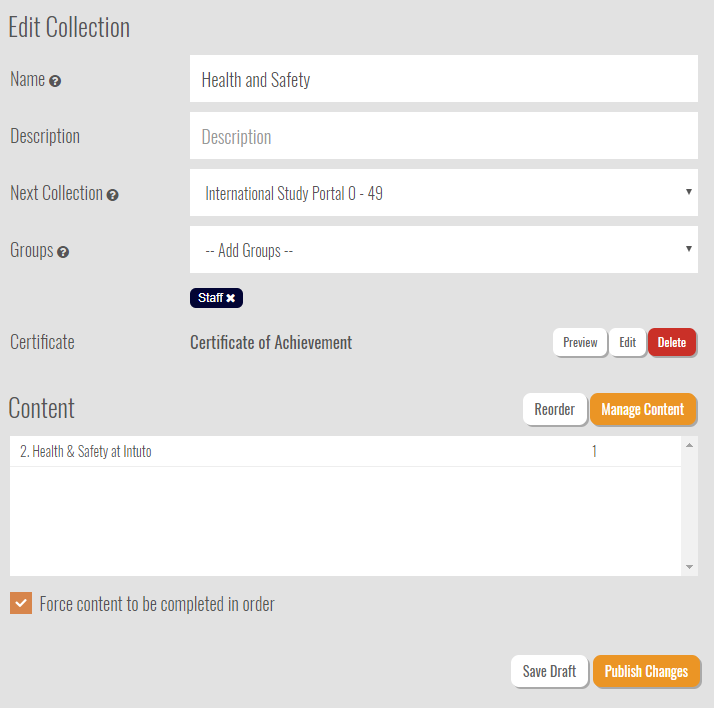Click into the Description input field

pyautogui.click(x=444, y=136)
